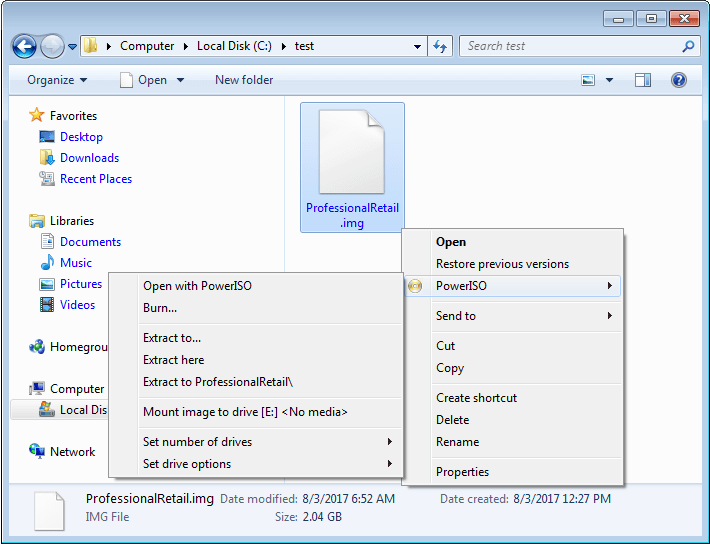Viewport: 710px width, 544px height.
Task: Open the Music library
Action: (76, 263)
